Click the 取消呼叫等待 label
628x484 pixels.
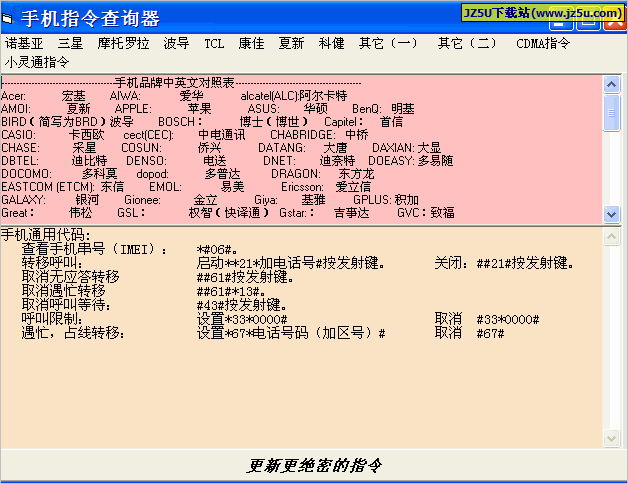point(66,305)
